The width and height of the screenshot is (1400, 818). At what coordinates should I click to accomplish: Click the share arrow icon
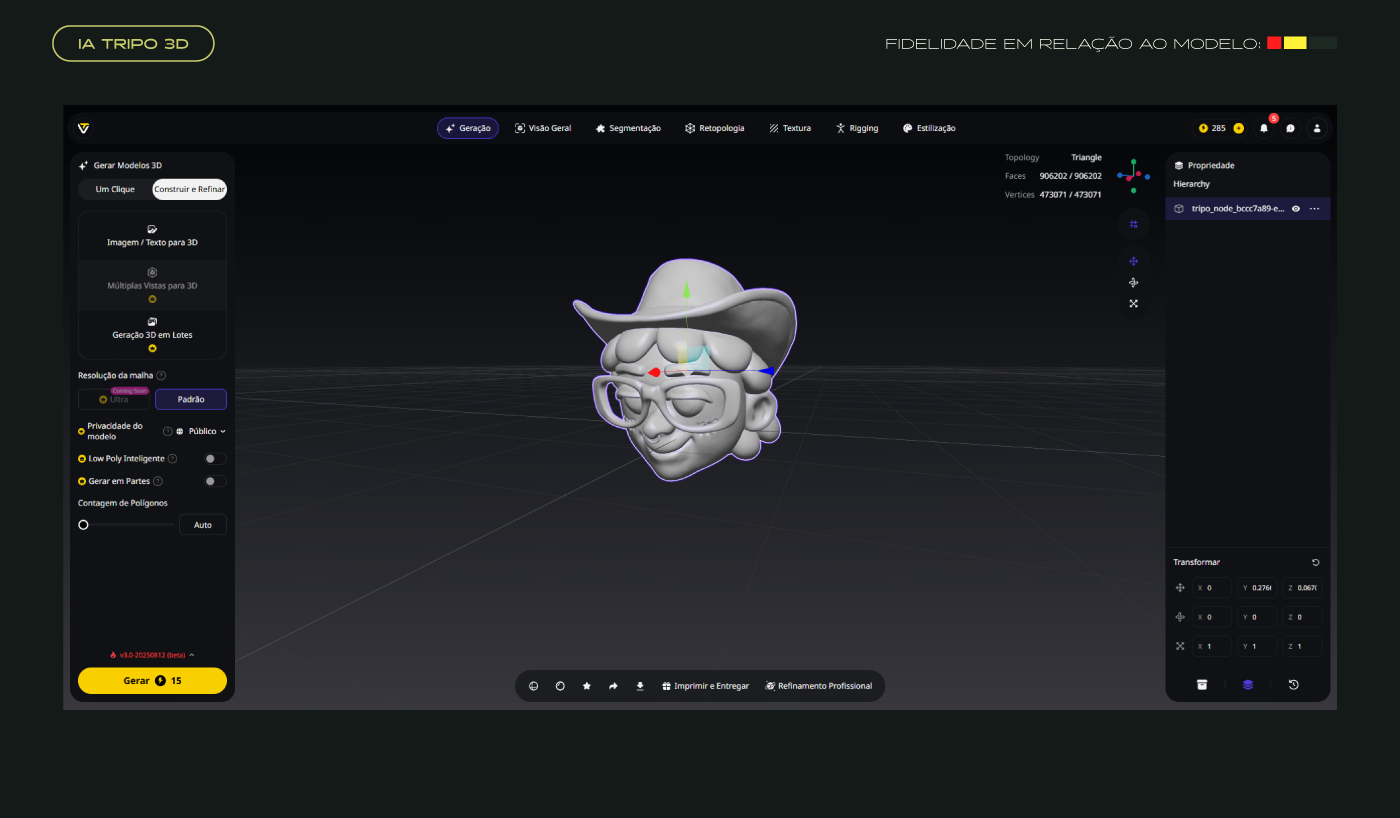(613, 686)
